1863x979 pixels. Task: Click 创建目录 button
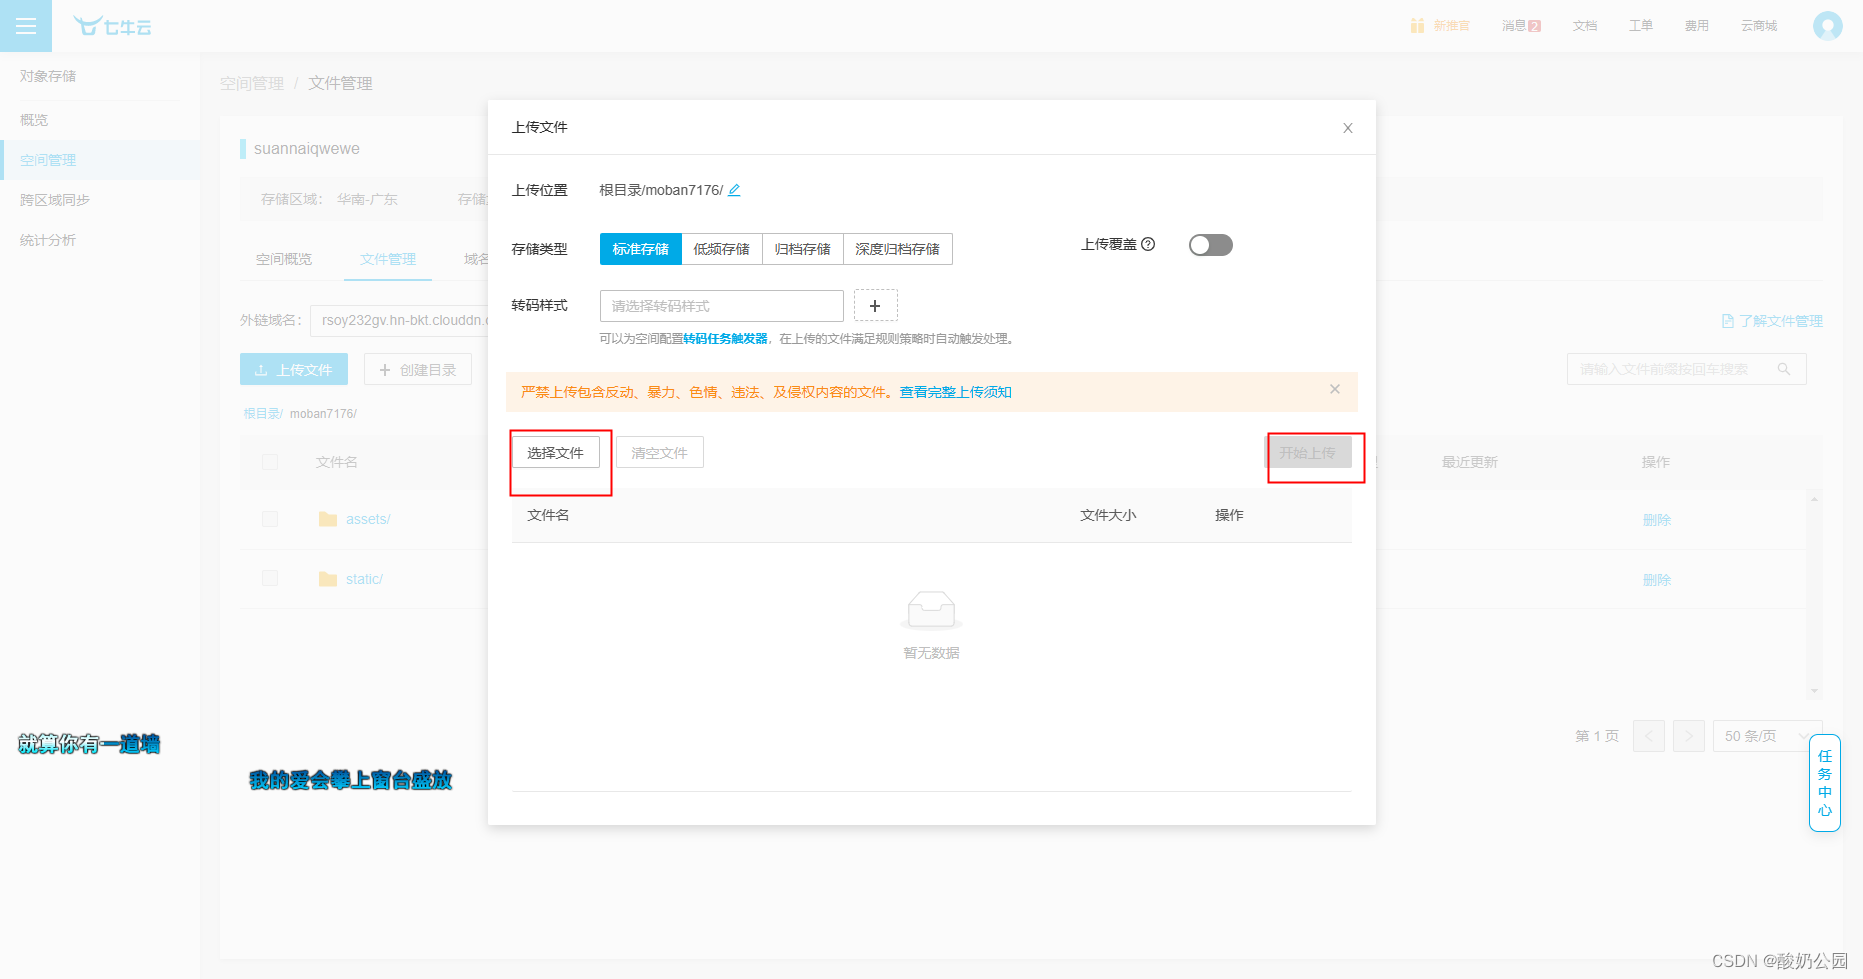coord(418,370)
